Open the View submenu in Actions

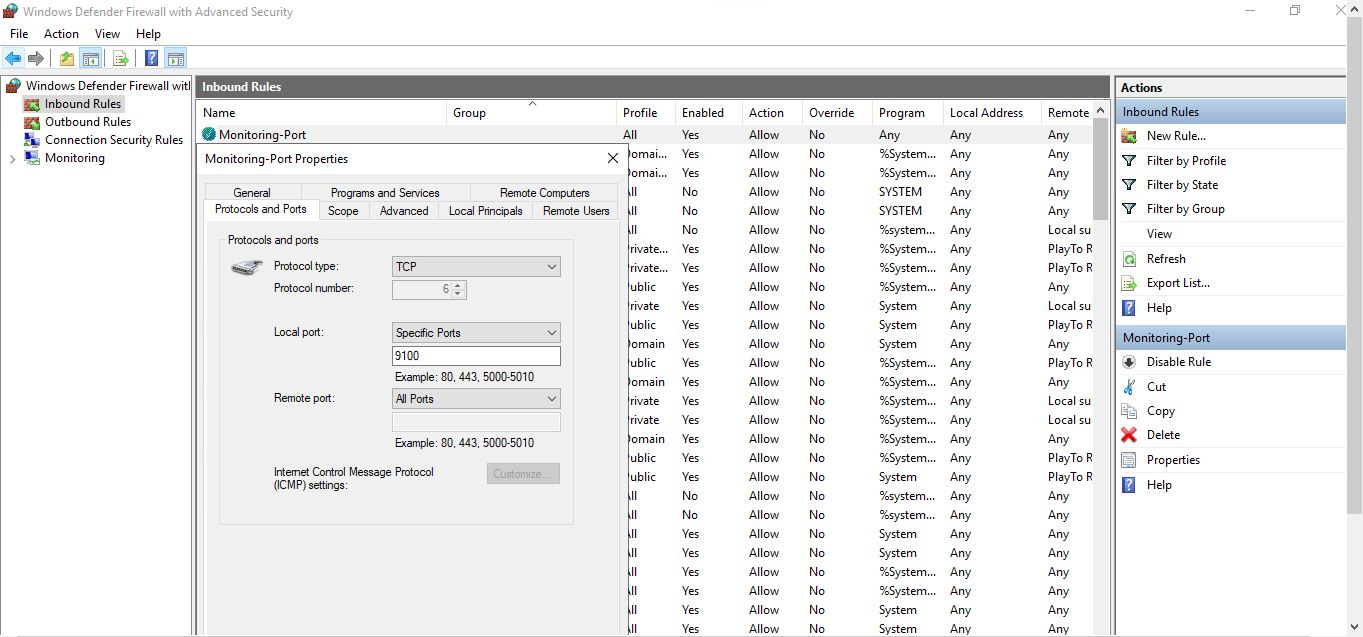pyautogui.click(x=1159, y=234)
